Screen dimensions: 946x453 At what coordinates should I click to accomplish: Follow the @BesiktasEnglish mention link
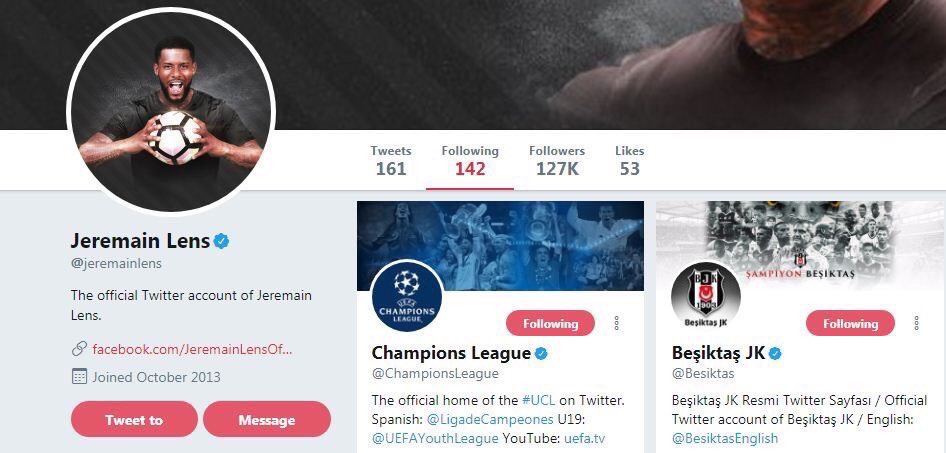(x=725, y=438)
